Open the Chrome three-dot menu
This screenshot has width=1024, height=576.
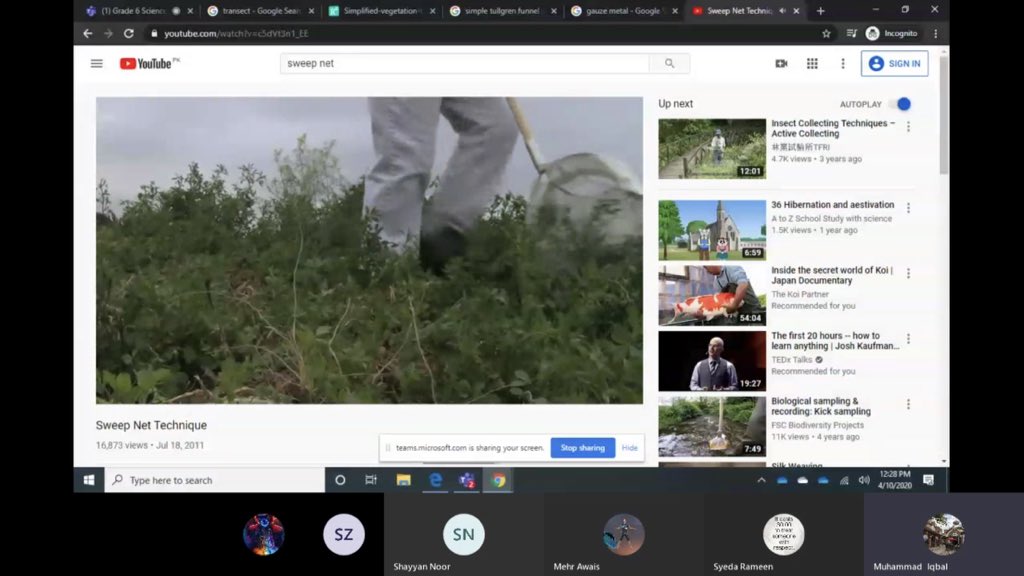[936, 33]
